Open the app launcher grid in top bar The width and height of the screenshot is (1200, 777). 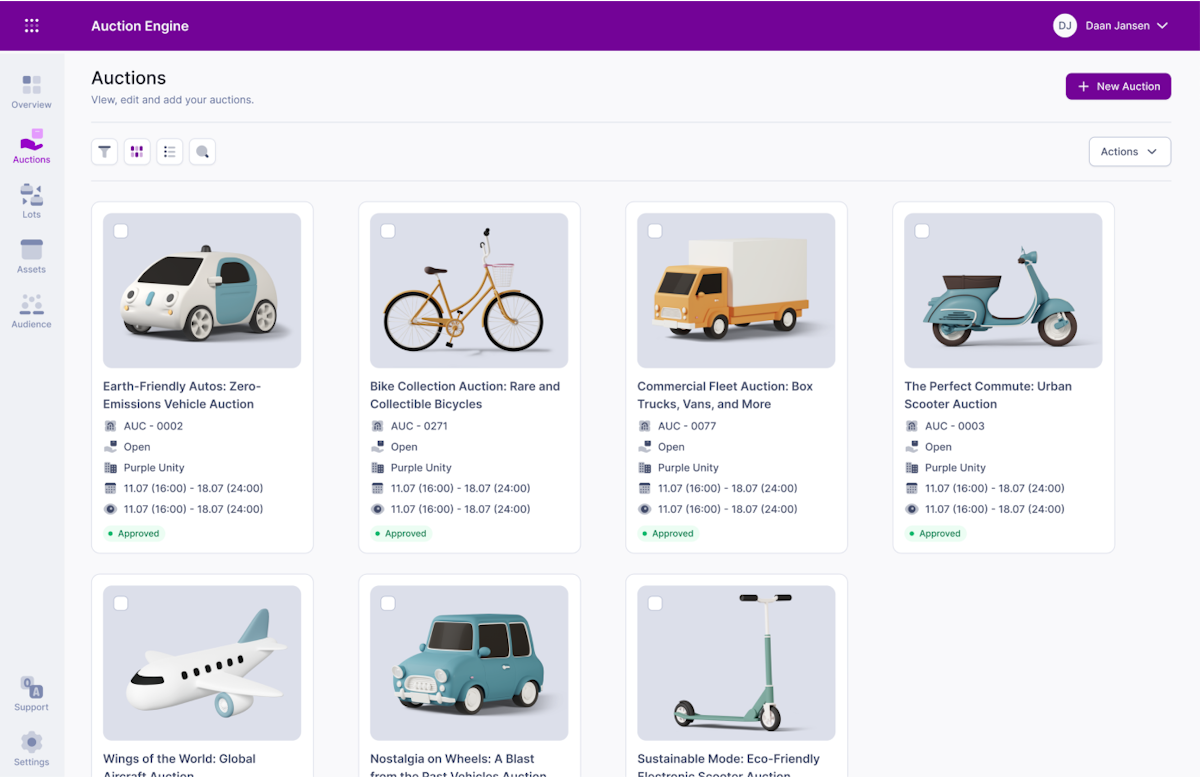click(x=31, y=25)
